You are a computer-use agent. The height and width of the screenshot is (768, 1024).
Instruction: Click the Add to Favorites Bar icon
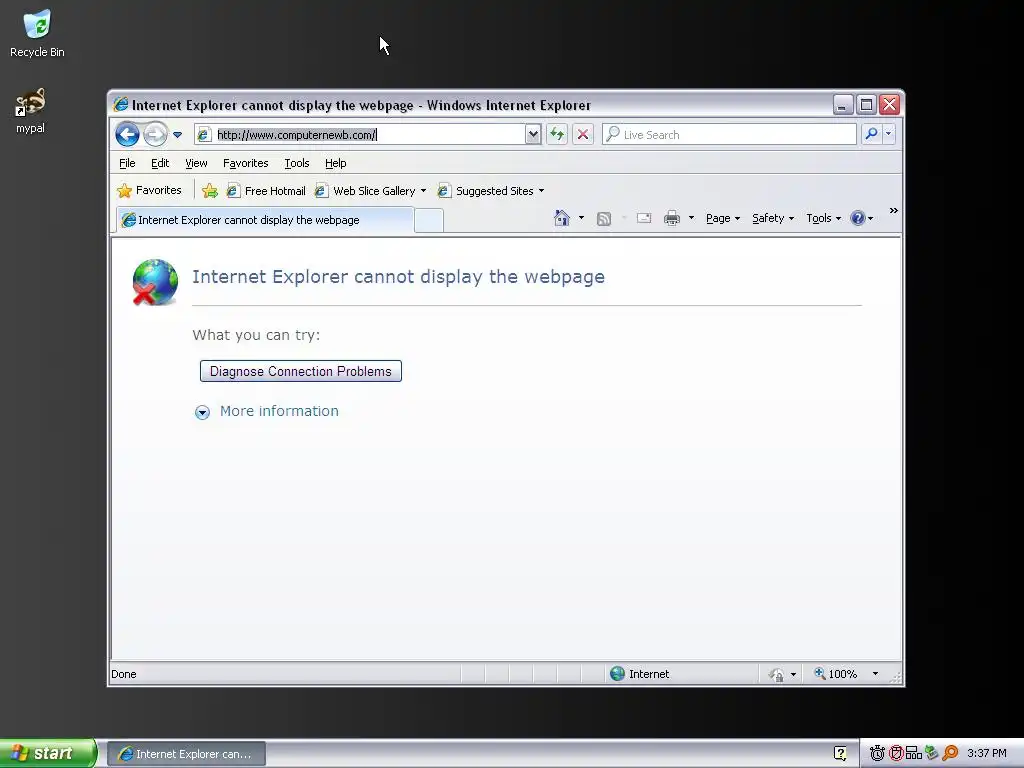[210, 191]
